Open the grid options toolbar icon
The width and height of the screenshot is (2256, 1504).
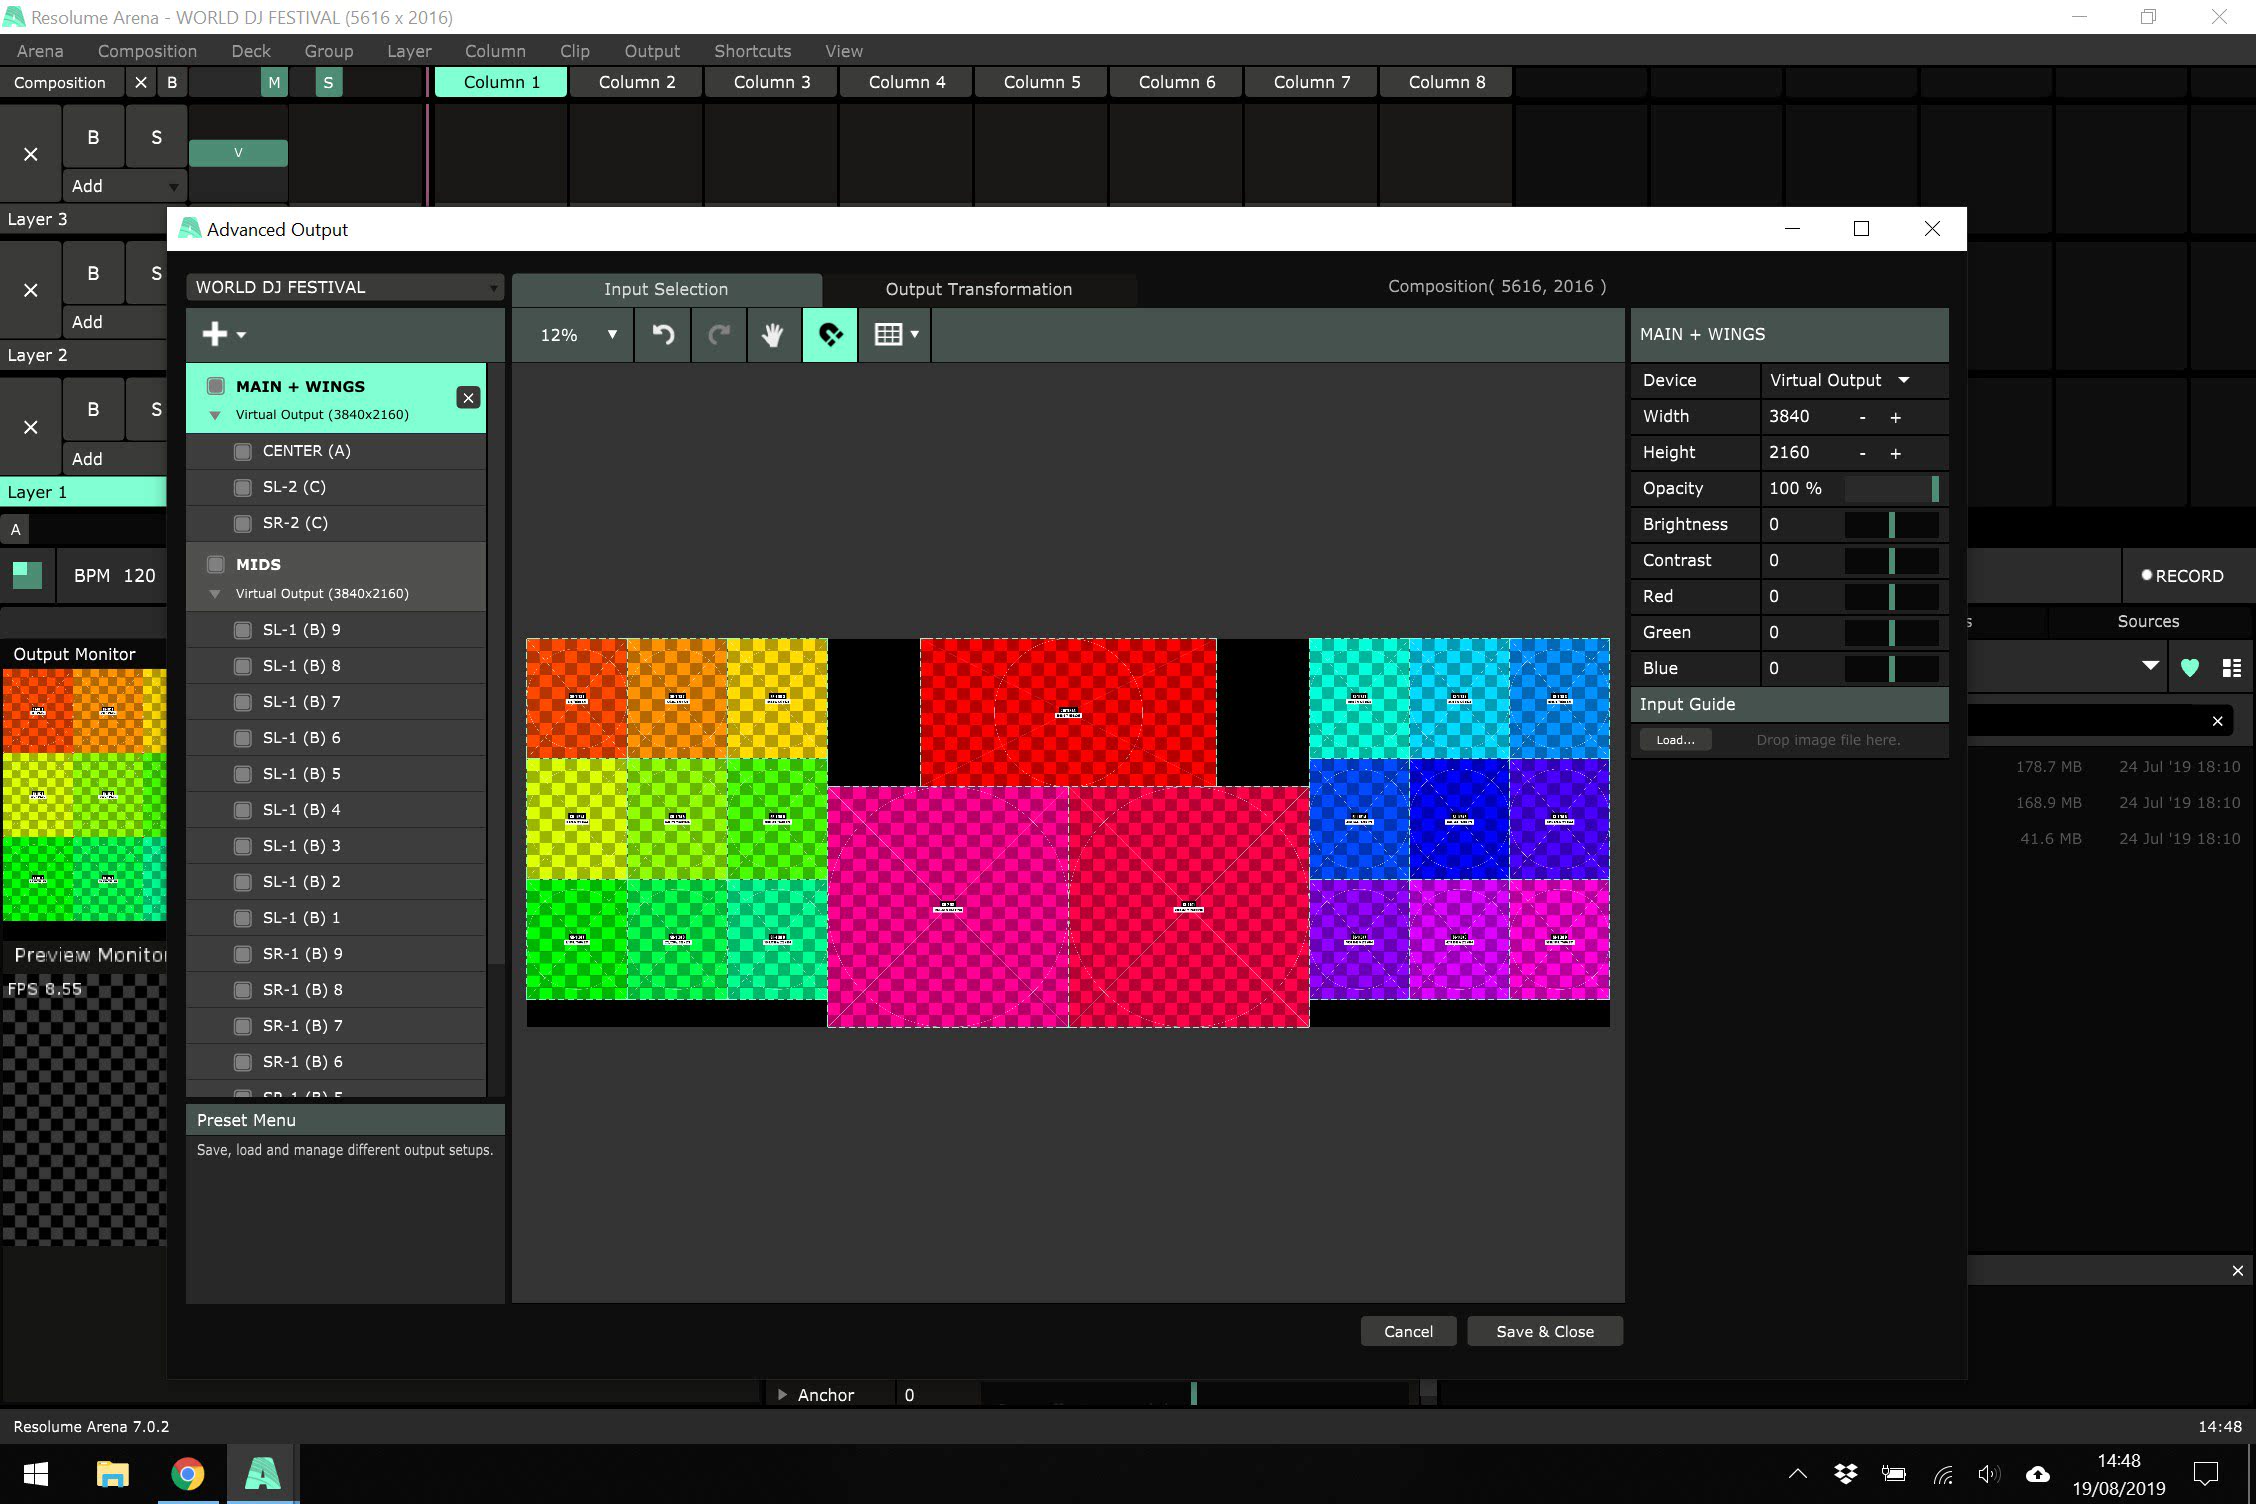point(895,335)
